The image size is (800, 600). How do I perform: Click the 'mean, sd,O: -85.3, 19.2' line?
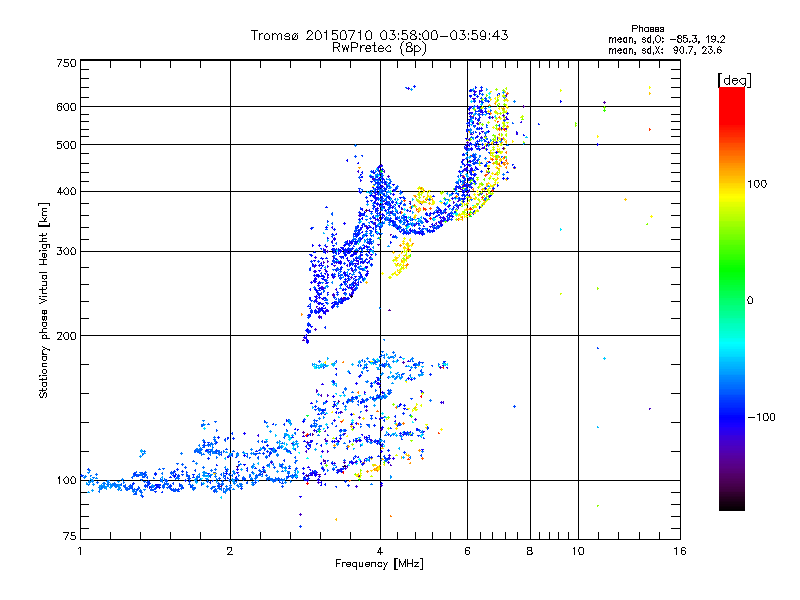point(666,39)
